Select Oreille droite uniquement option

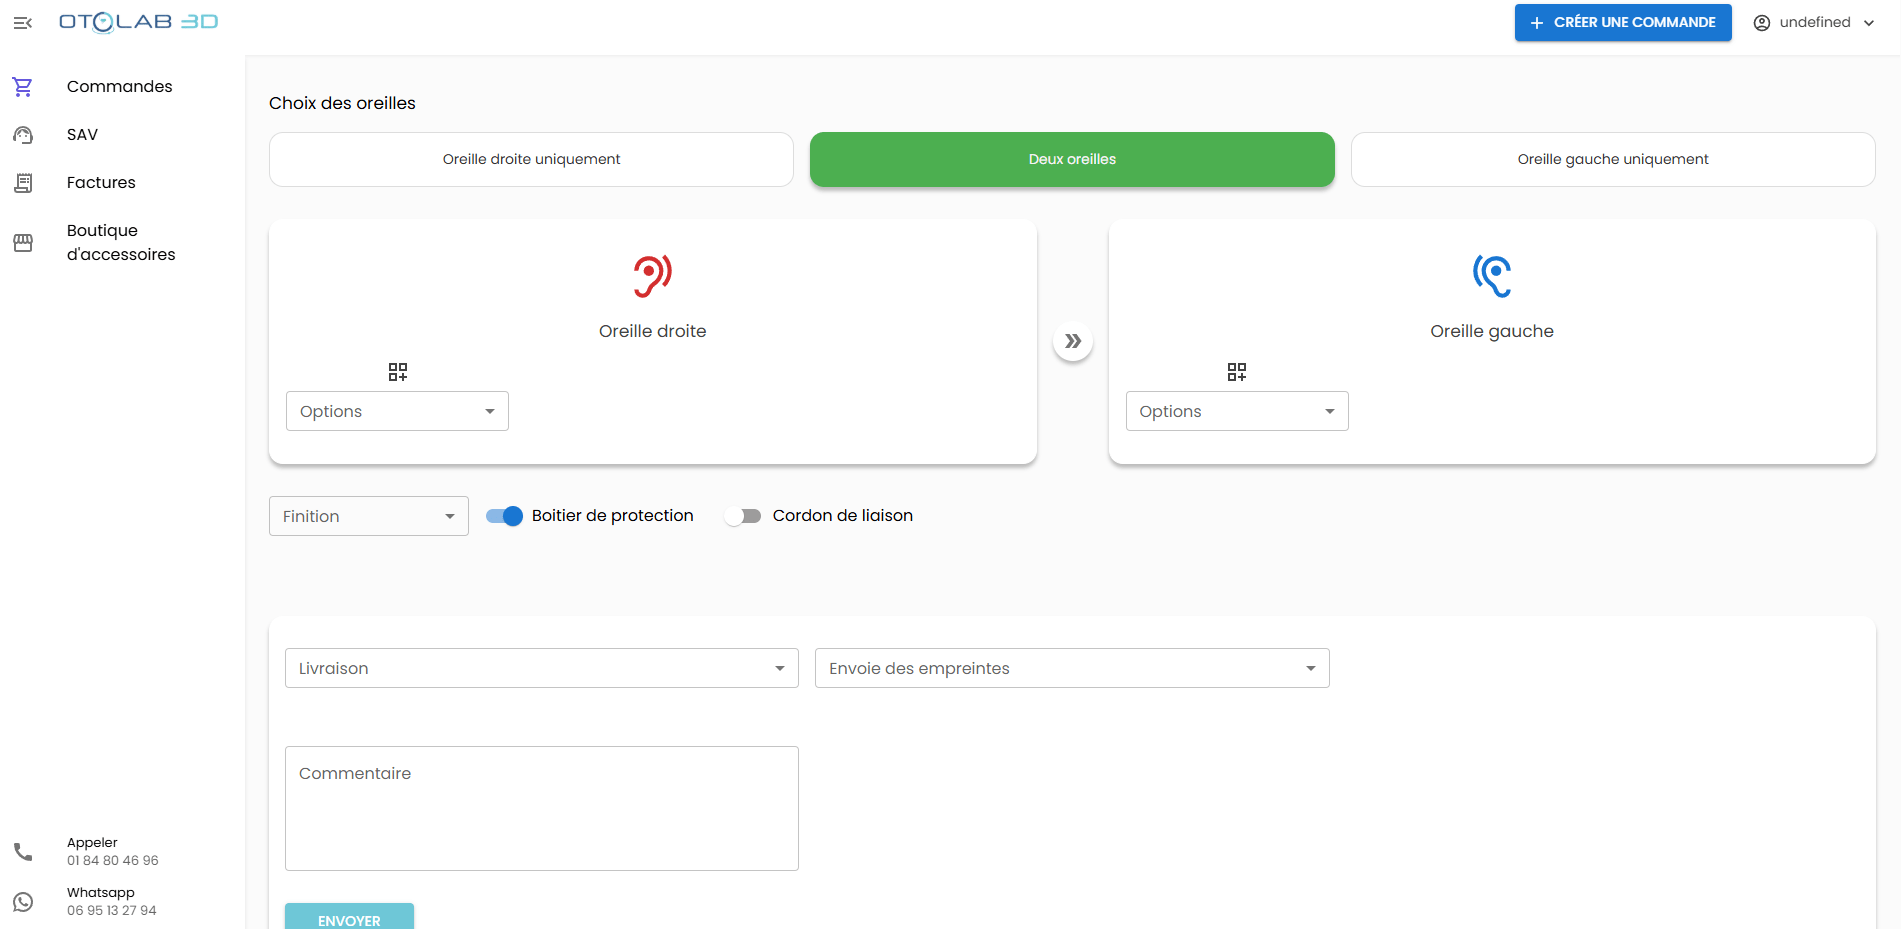pos(531,160)
